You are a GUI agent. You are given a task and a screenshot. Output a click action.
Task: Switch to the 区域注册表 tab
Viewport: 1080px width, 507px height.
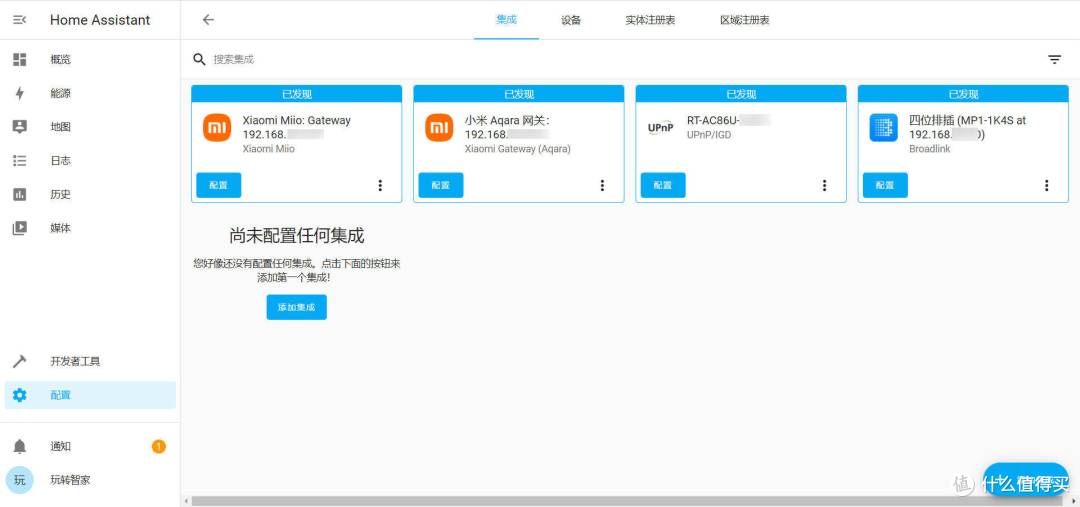(745, 20)
